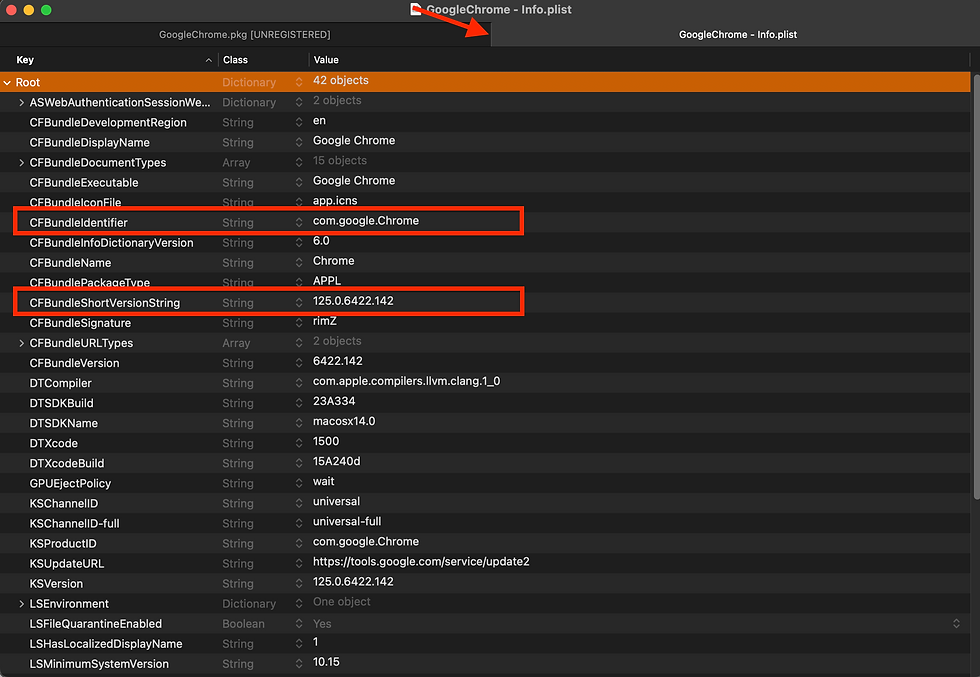
Task: Change class type of CFBundleIdentifier row
Action: click(299, 223)
